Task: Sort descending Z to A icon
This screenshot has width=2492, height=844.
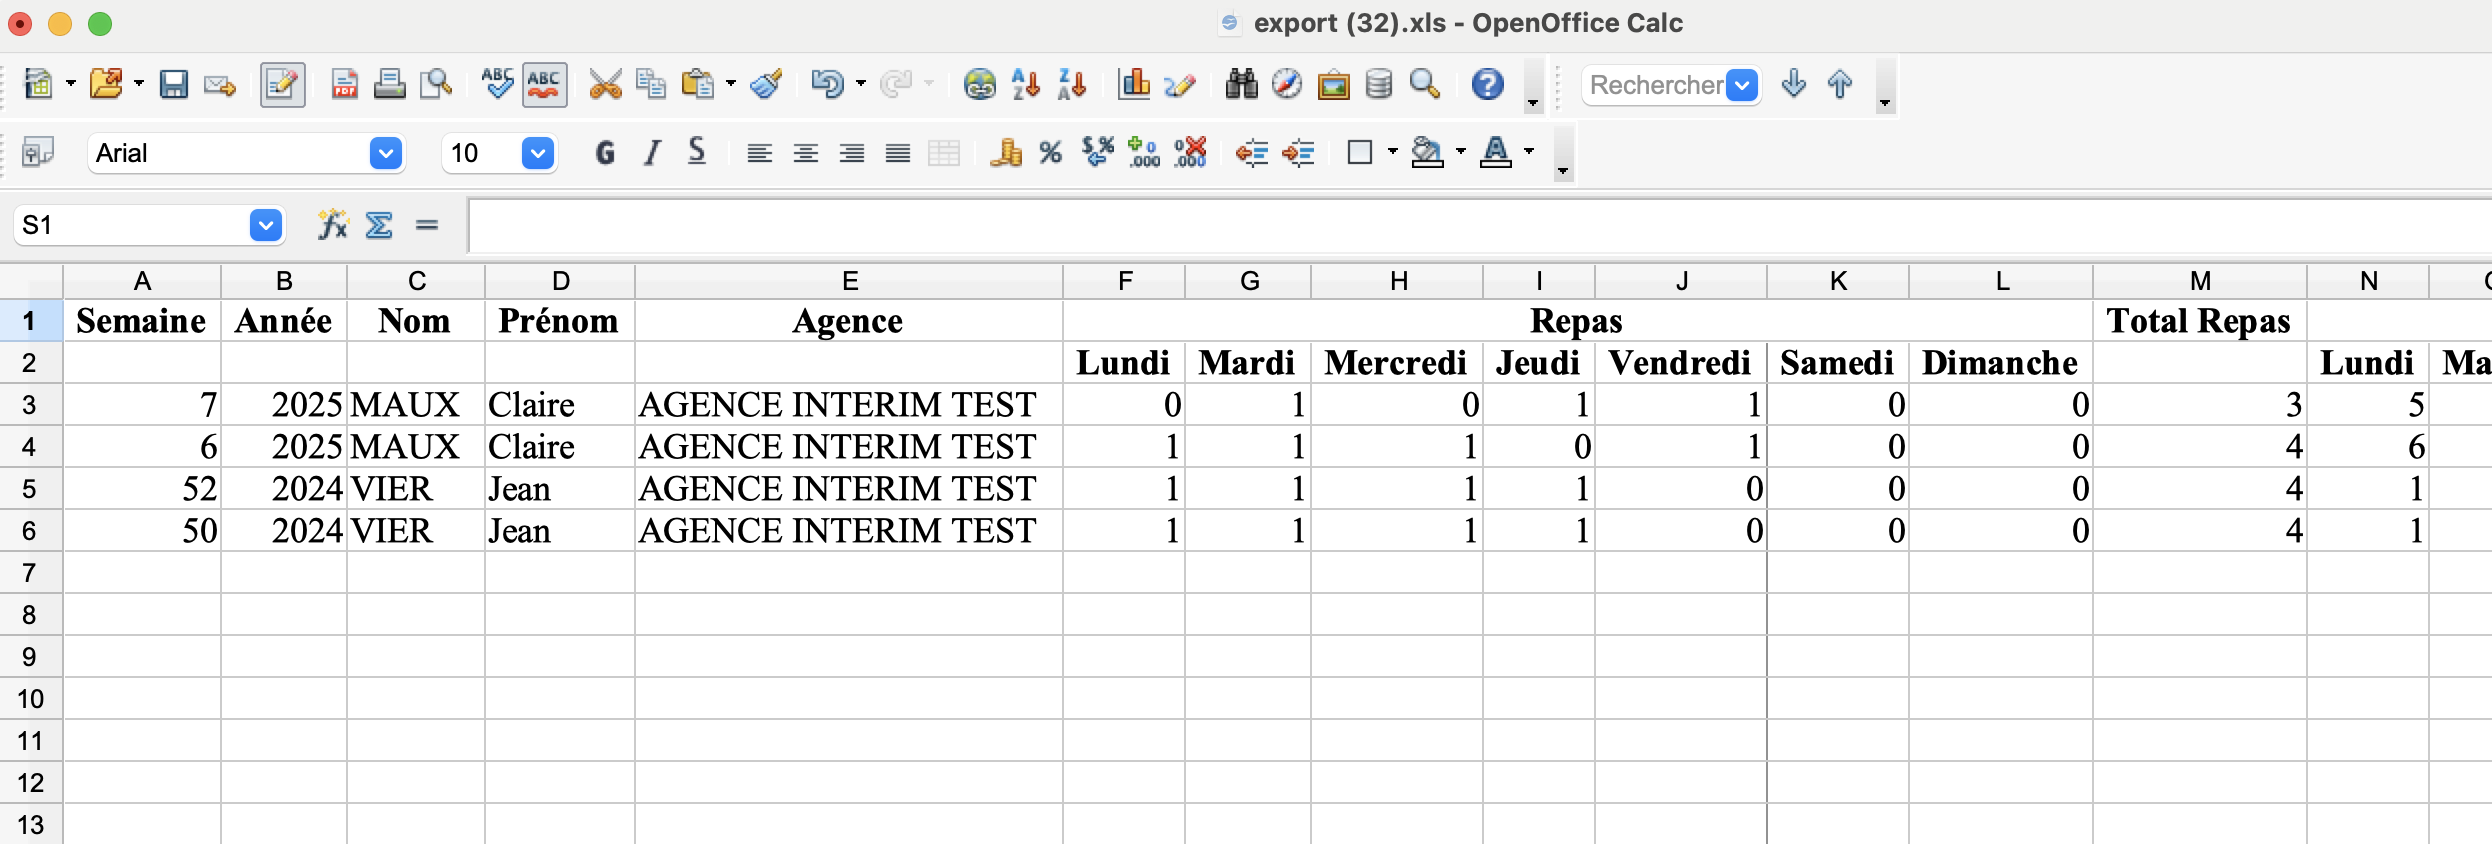Action: coord(1072,84)
